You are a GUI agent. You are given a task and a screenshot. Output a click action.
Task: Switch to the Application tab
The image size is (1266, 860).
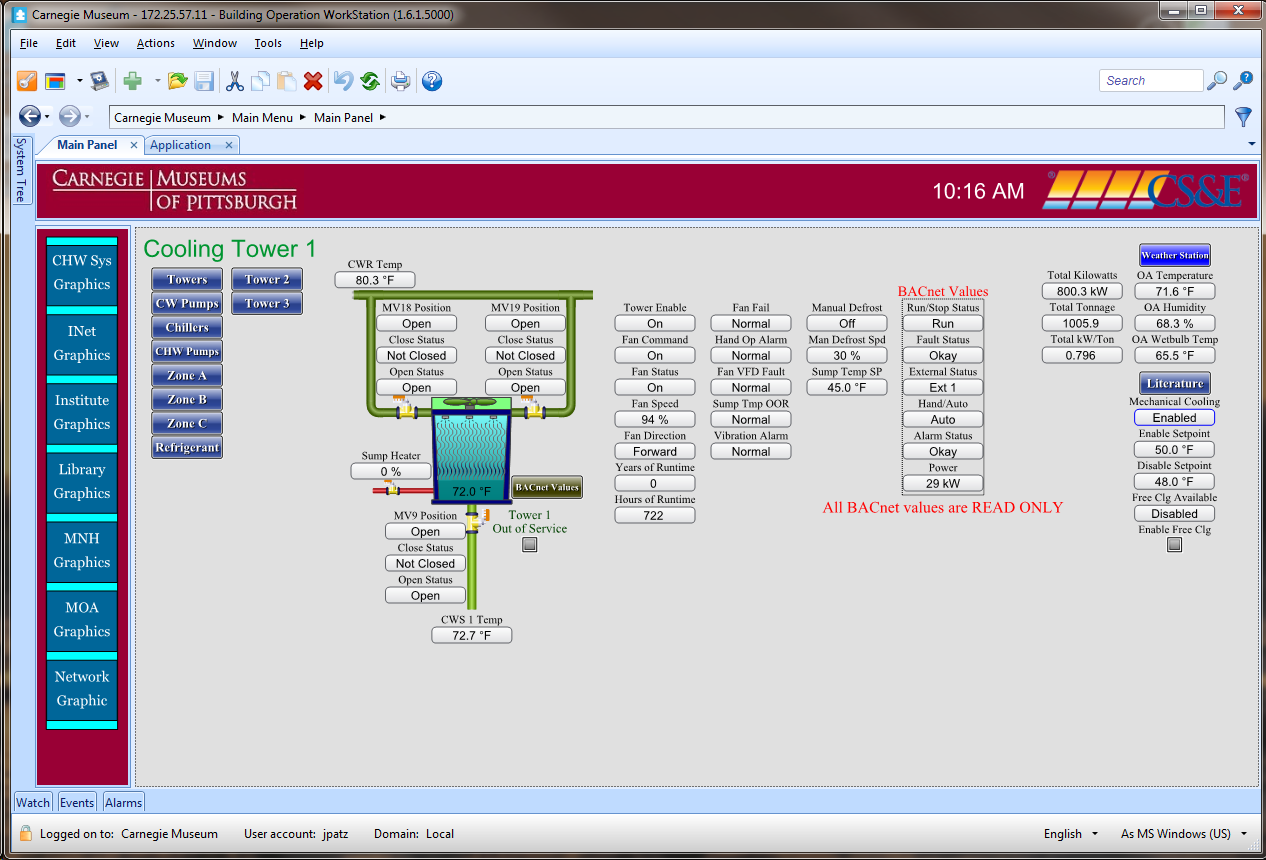tap(181, 145)
